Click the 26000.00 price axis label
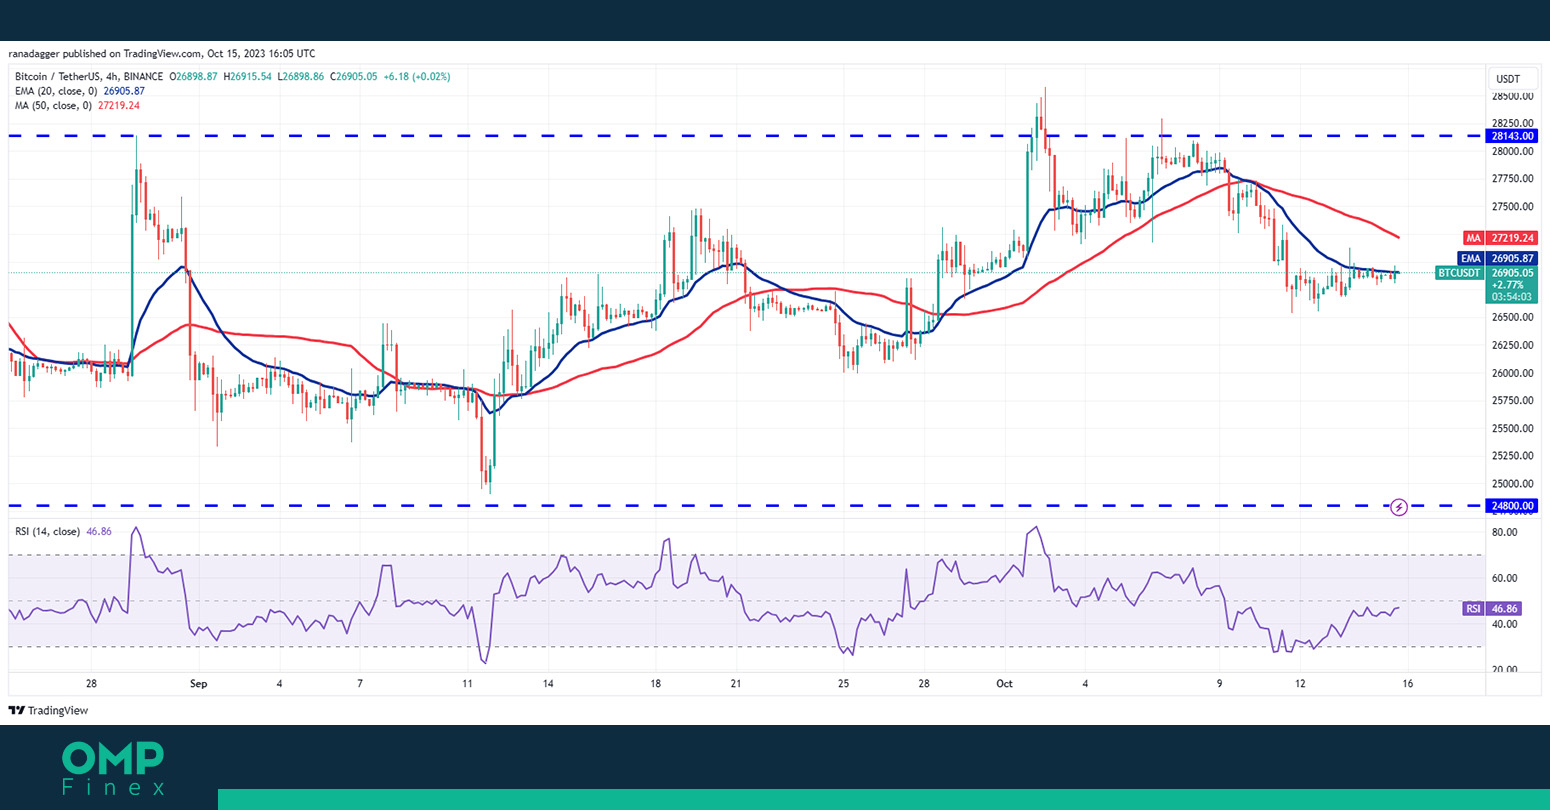1550x810 pixels. coord(1513,373)
